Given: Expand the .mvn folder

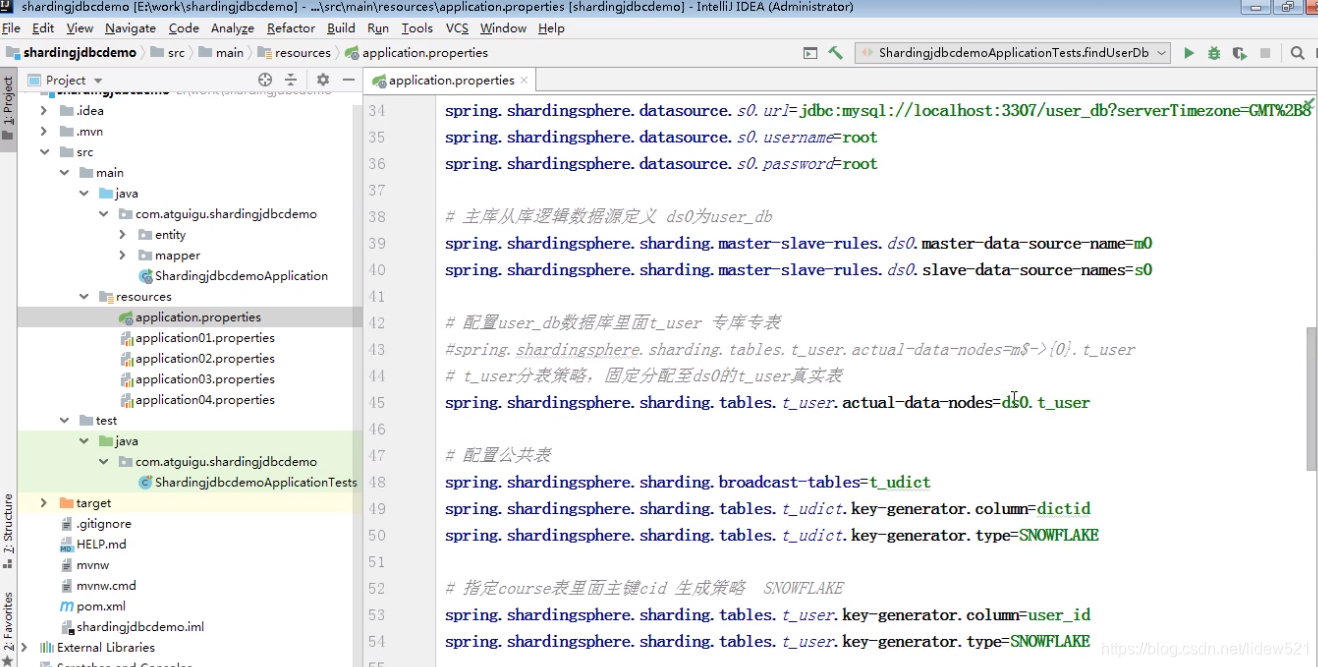Looking at the screenshot, I should pos(44,132).
